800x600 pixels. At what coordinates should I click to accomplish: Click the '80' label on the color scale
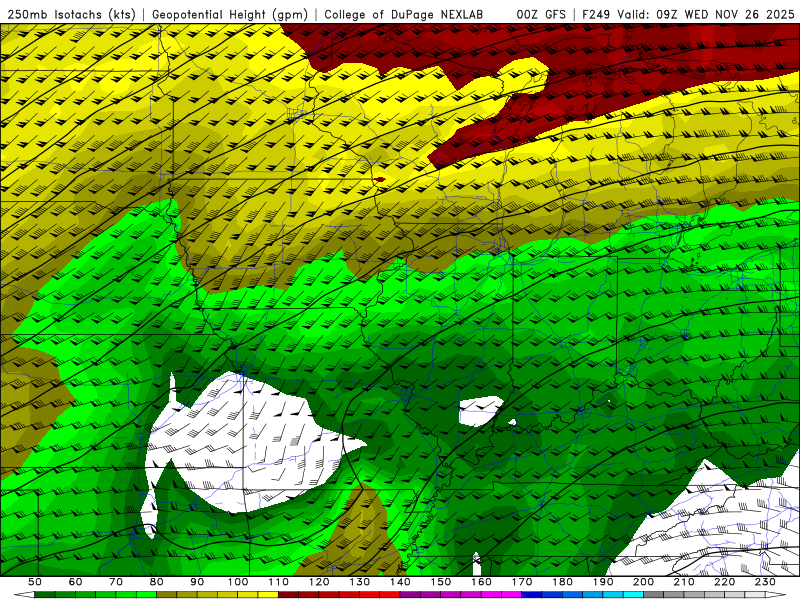(x=157, y=582)
